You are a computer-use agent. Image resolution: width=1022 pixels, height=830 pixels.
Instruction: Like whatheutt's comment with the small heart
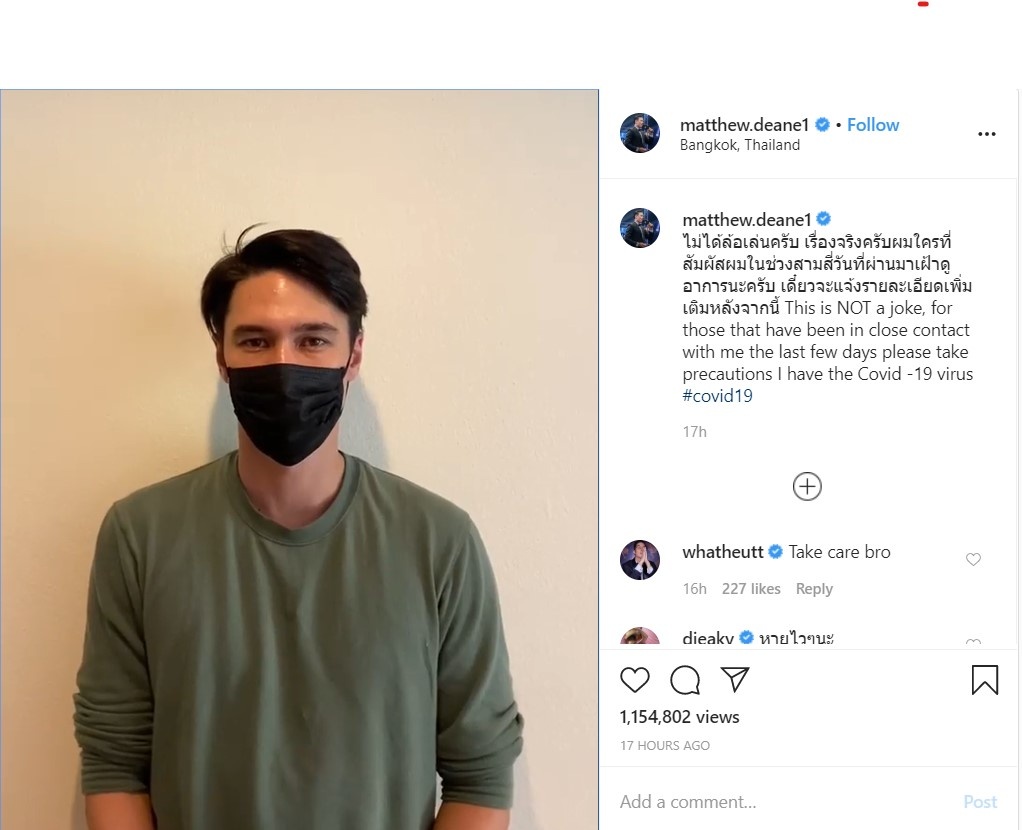[973, 559]
